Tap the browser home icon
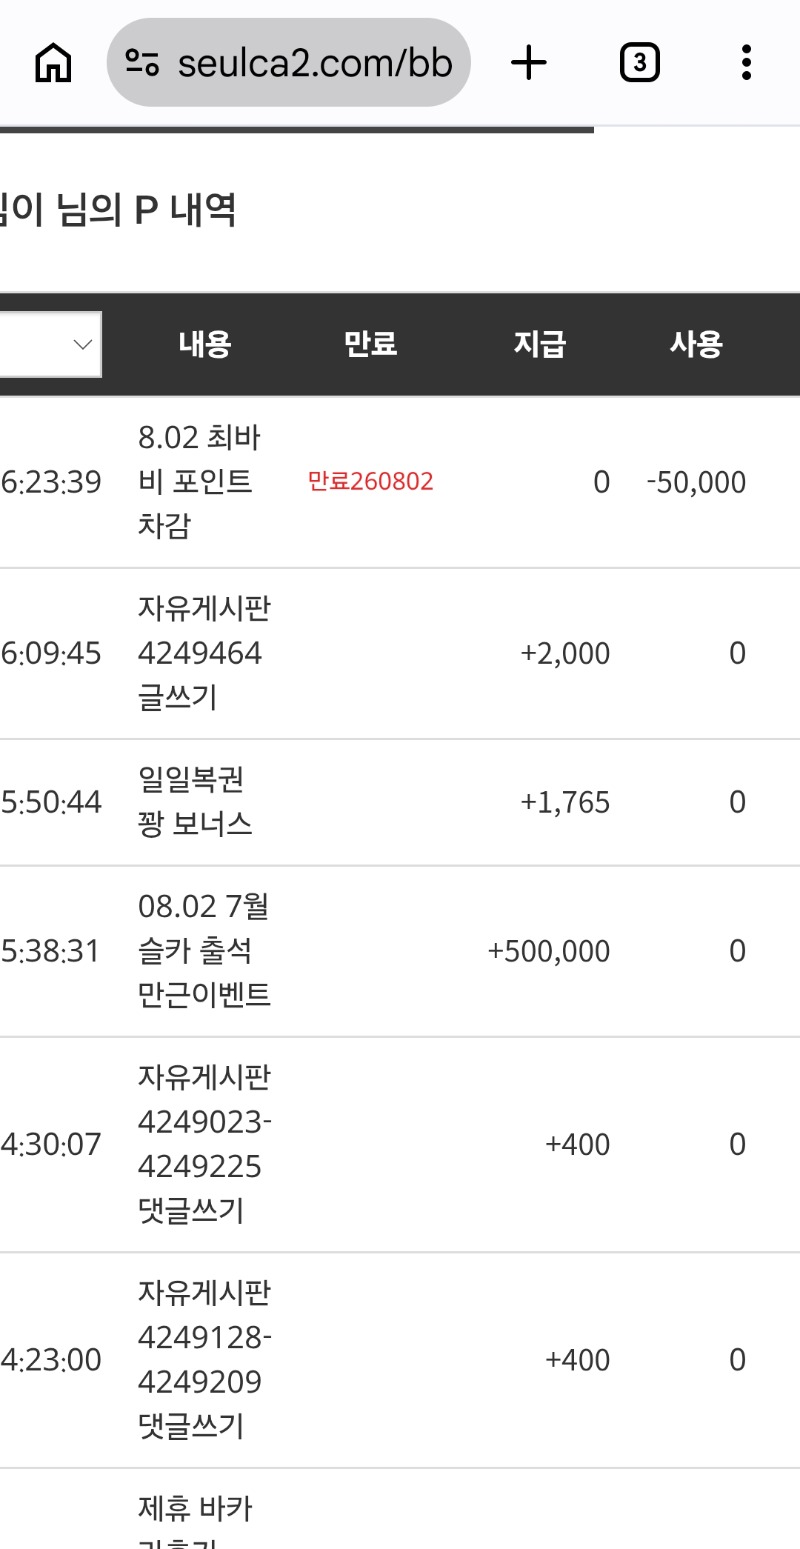 pyautogui.click(x=53, y=63)
